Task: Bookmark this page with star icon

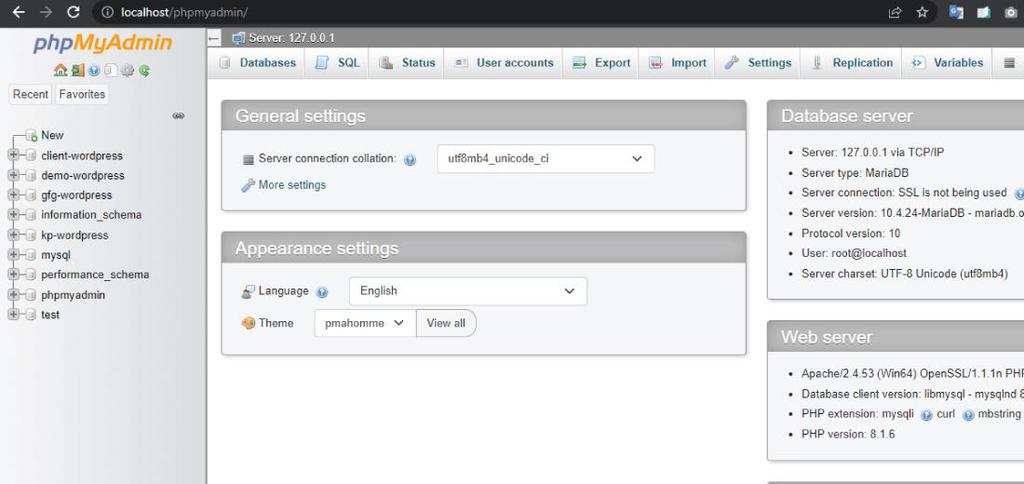Action: tap(922, 12)
